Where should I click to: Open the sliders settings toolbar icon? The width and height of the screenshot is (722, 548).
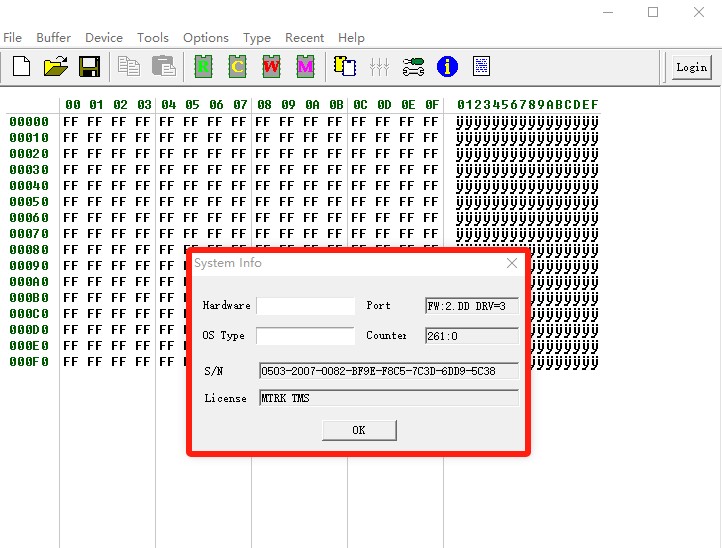[x=379, y=67]
